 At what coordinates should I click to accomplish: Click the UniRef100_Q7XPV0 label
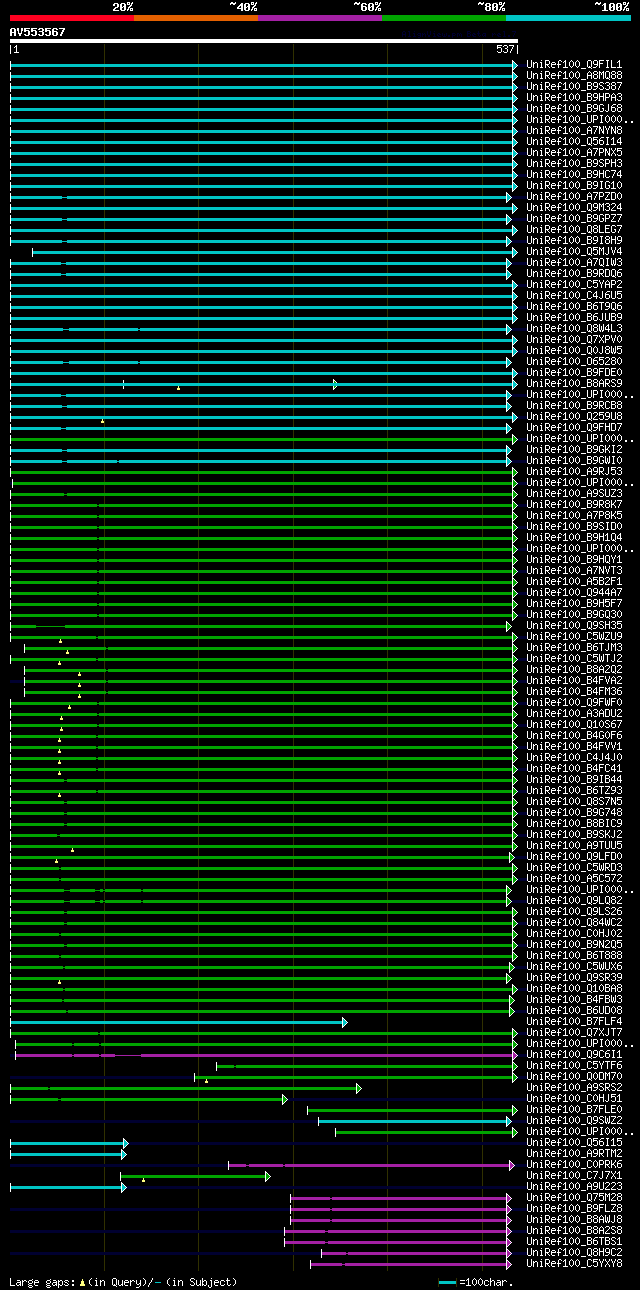pos(574,339)
